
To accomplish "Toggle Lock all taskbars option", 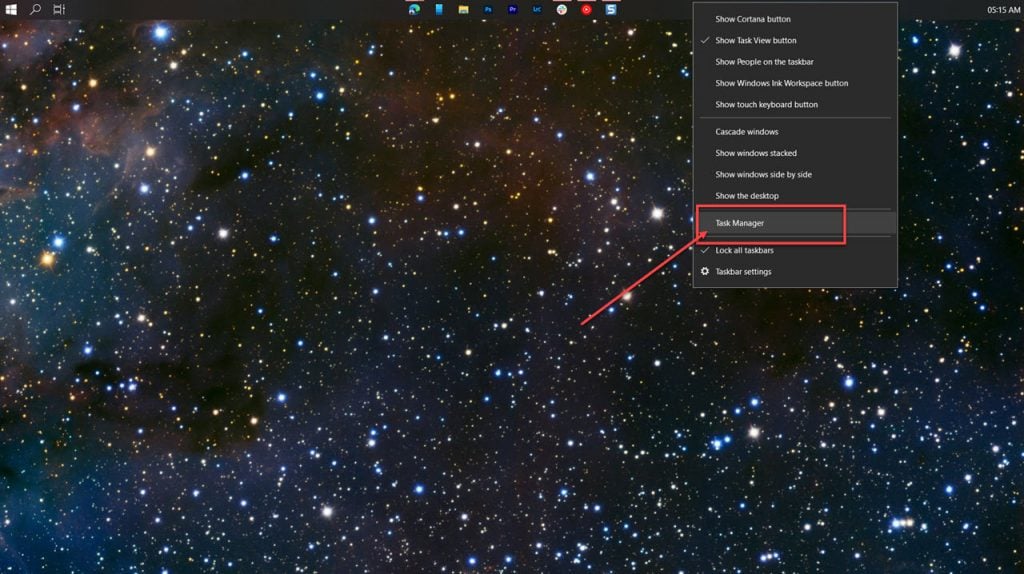I will pos(795,250).
